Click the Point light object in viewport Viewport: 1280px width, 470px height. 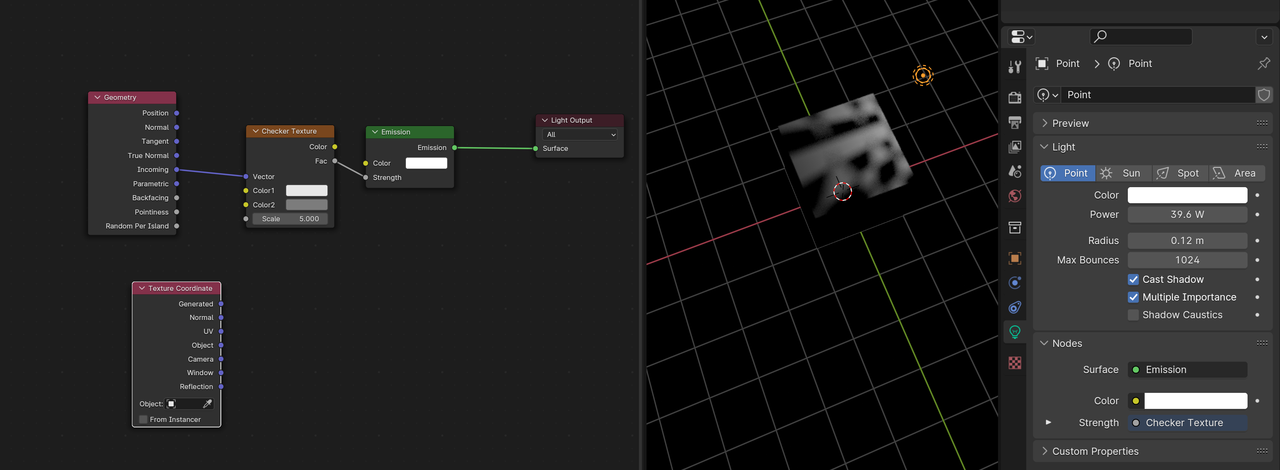[922, 75]
